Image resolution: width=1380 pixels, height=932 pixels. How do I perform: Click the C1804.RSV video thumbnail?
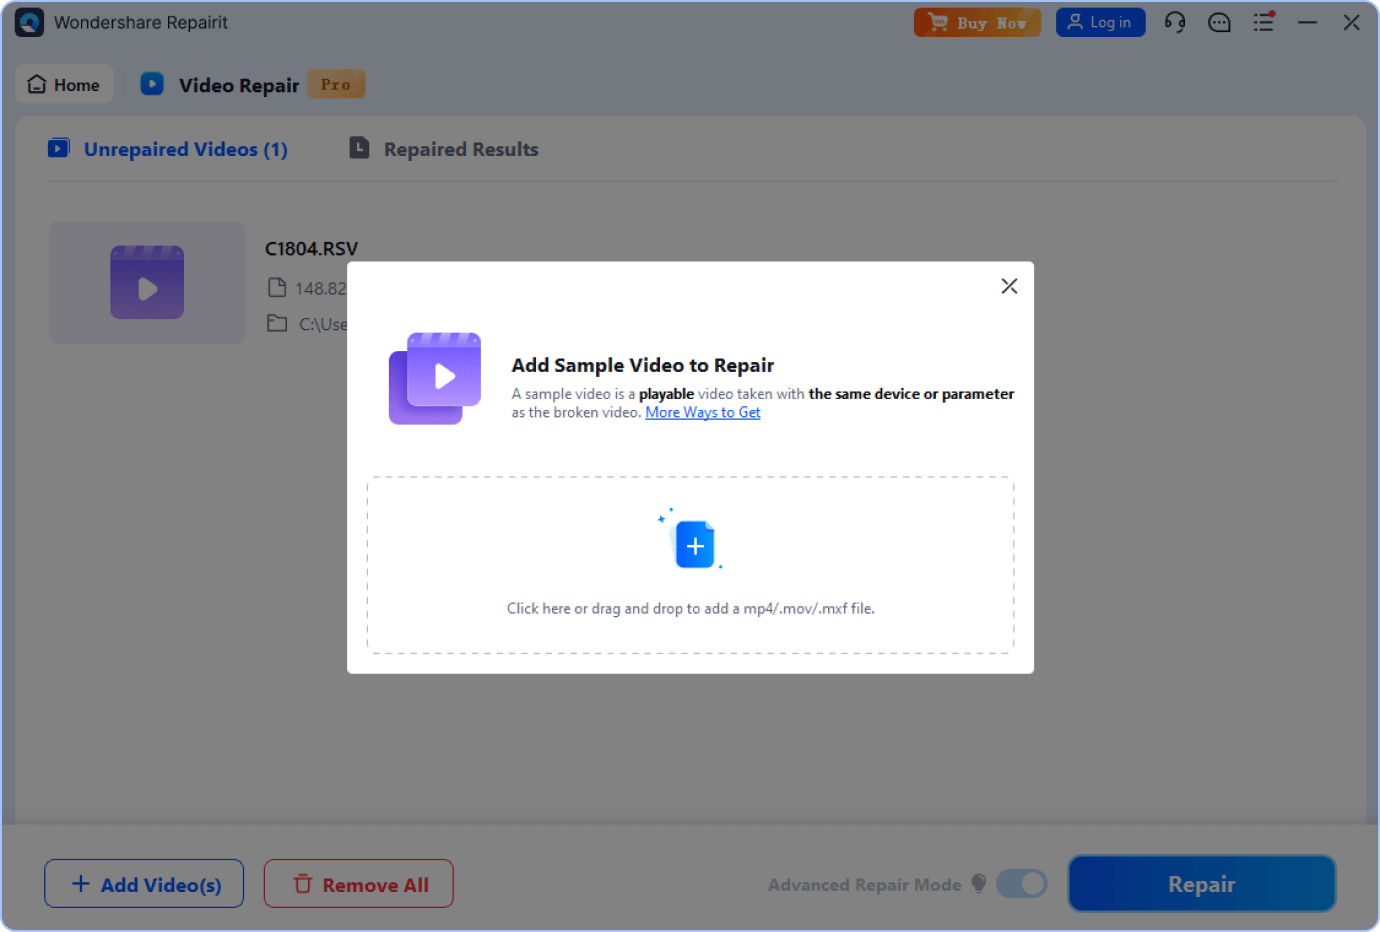147,282
